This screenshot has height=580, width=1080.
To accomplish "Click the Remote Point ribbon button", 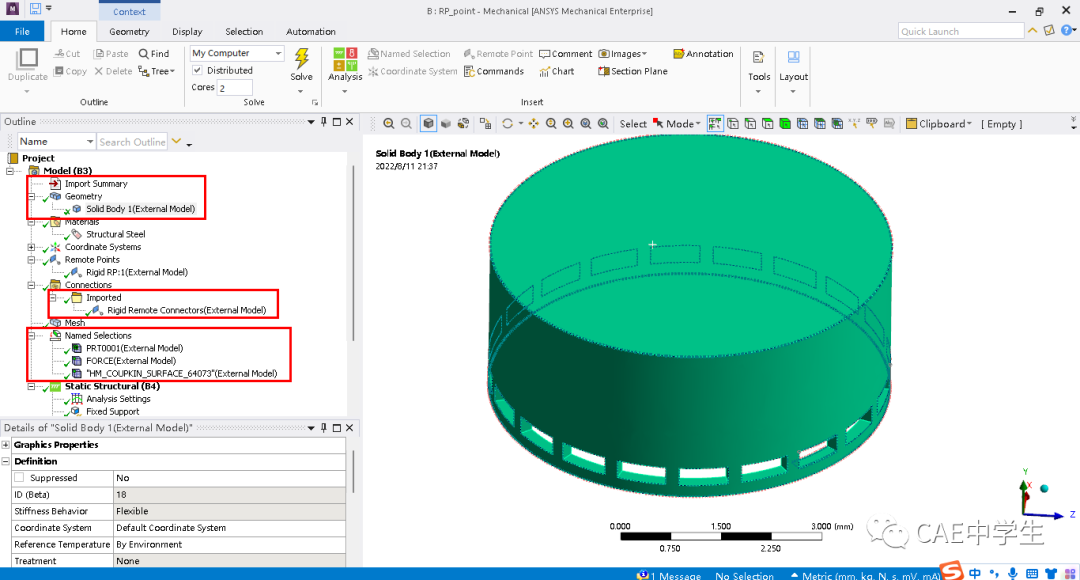I will coord(498,54).
